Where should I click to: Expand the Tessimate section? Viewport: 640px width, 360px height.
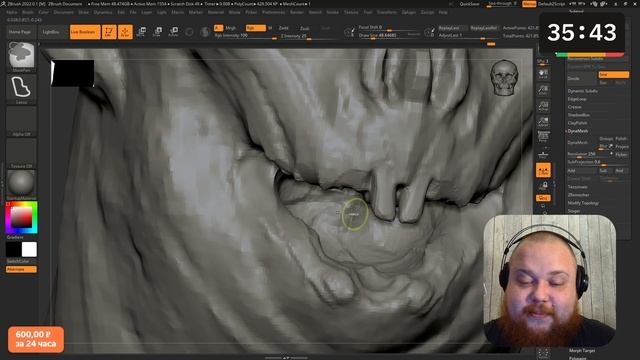(577, 187)
